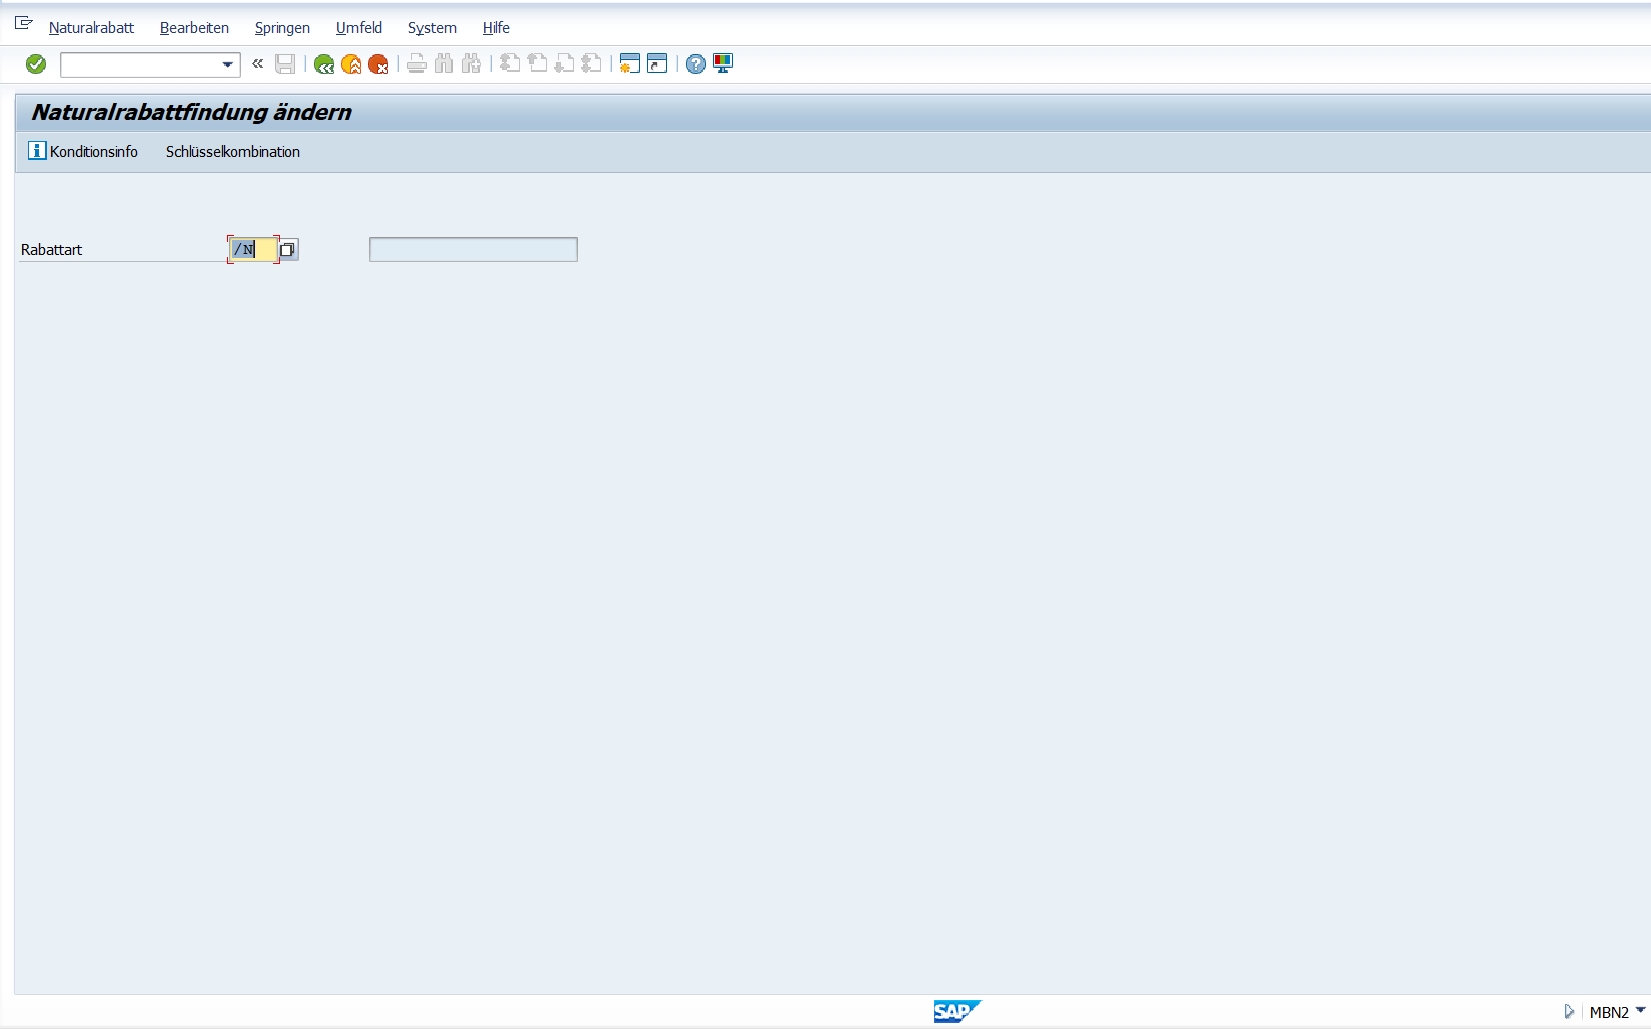Open Help with the question mark icon

(696, 64)
